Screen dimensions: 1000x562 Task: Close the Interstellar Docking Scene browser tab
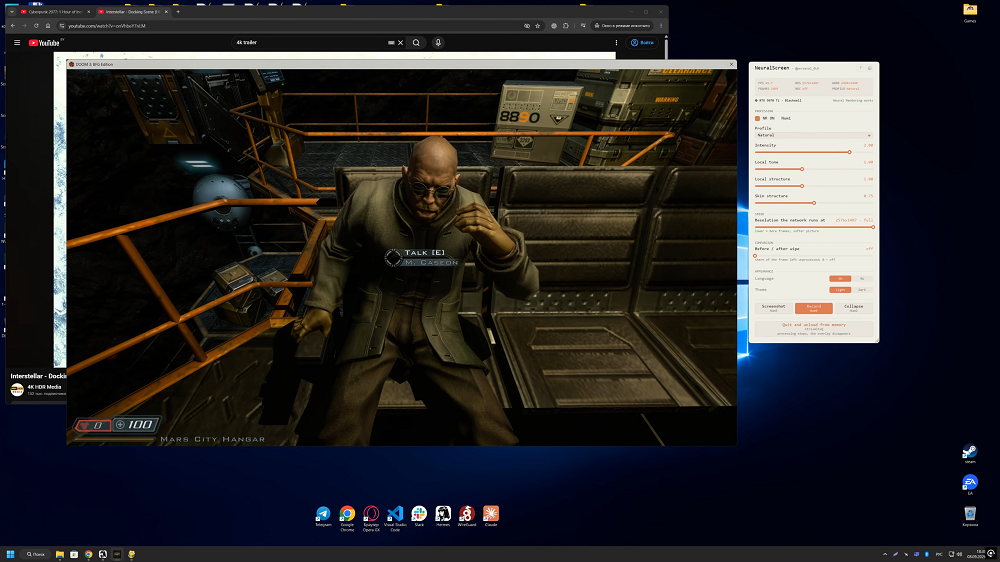click(166, 11)
